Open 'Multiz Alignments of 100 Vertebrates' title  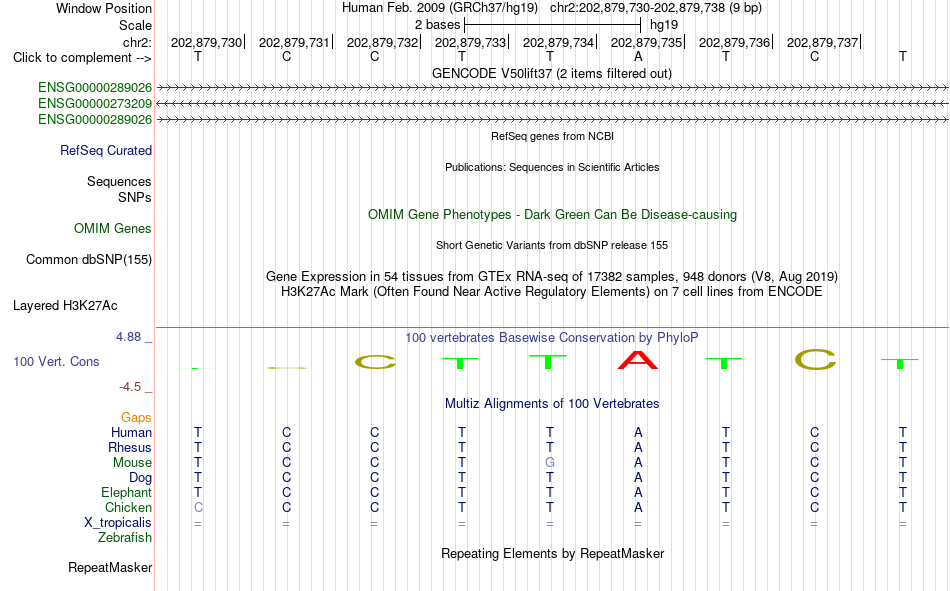pyautogui.click(x=552, y=404)
